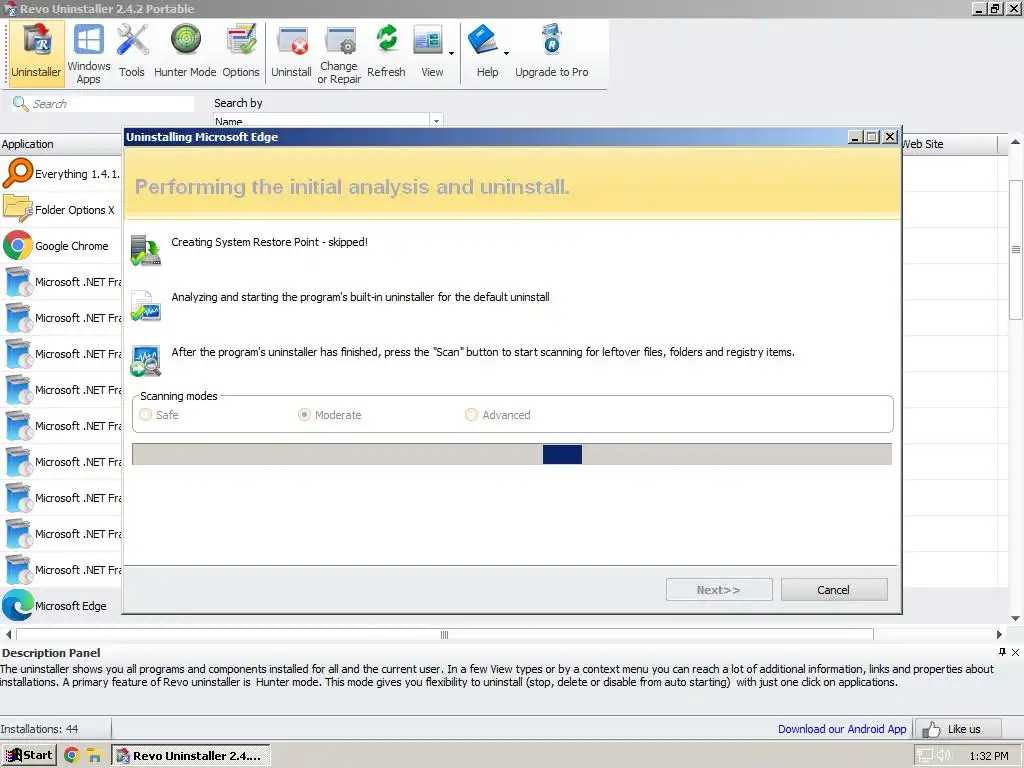Select the Moderate scanning mode
Image resolution: width=1024 pixels, height=768 pixels.
[x=330, y=415]
